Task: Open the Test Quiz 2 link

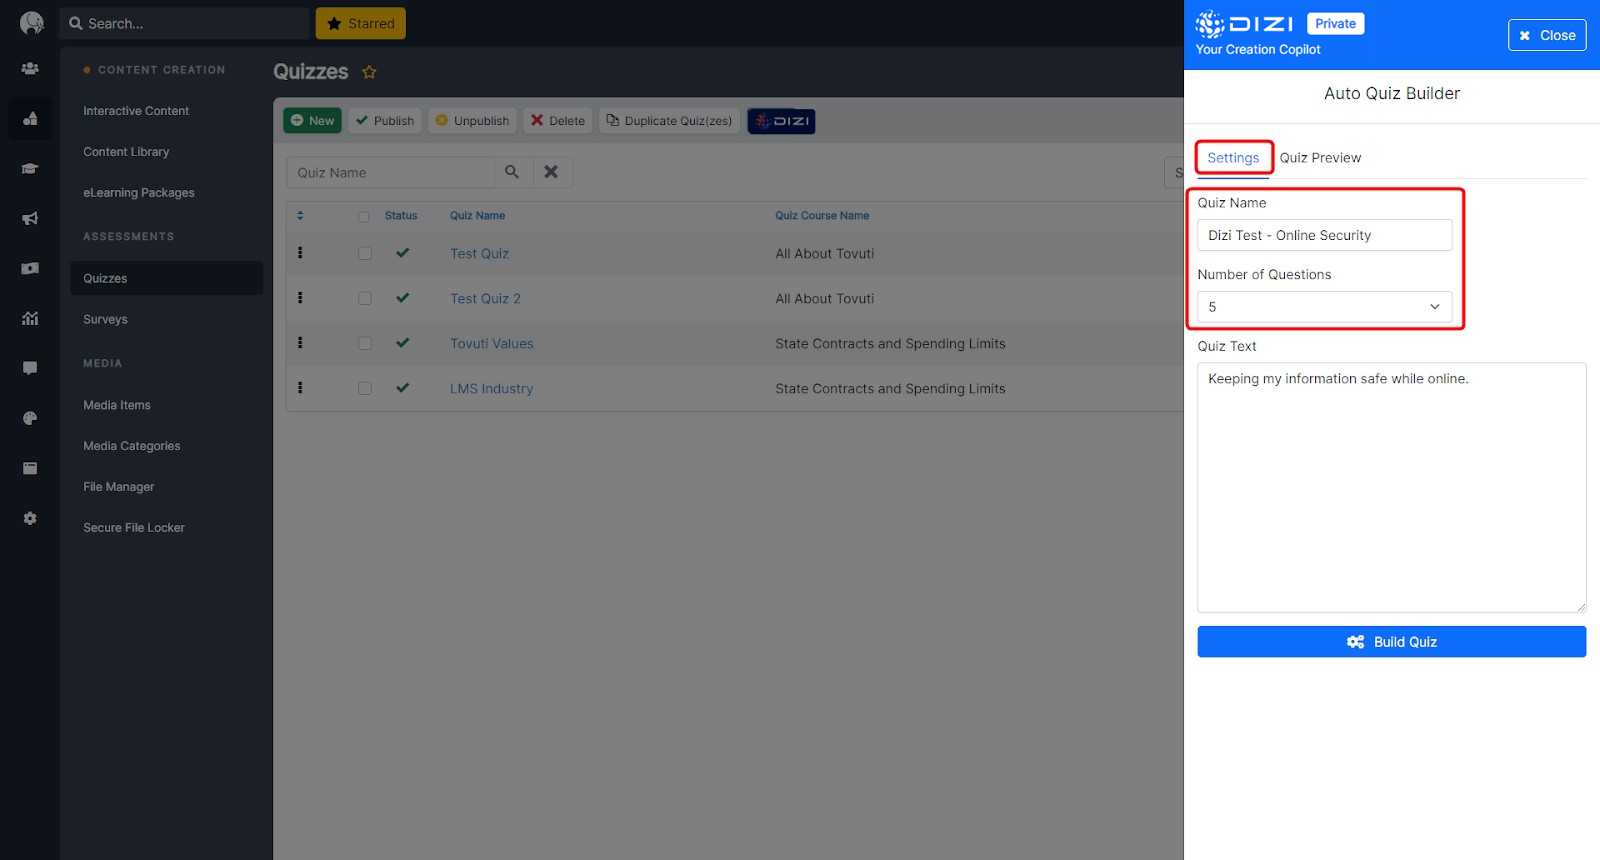Action: click(485, 299)
